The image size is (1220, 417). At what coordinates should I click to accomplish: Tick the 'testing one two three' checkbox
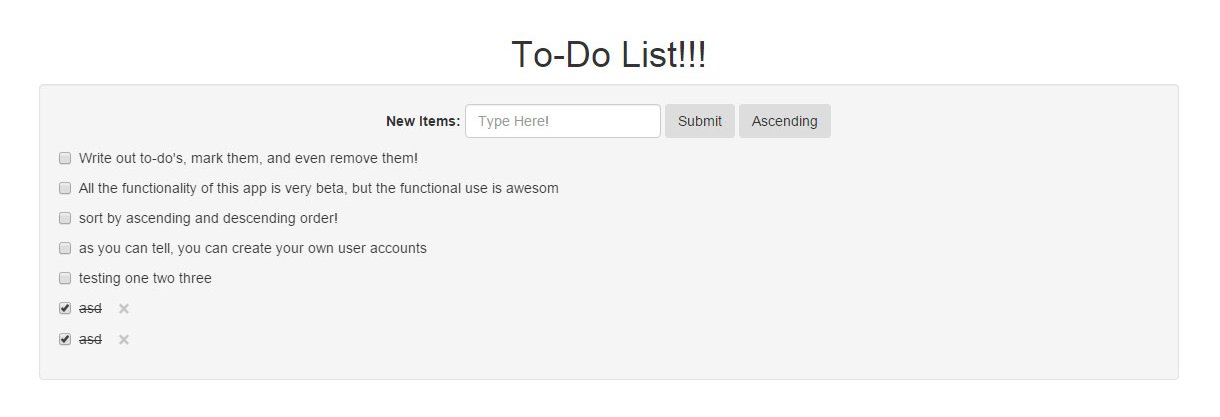coord(65,278)
